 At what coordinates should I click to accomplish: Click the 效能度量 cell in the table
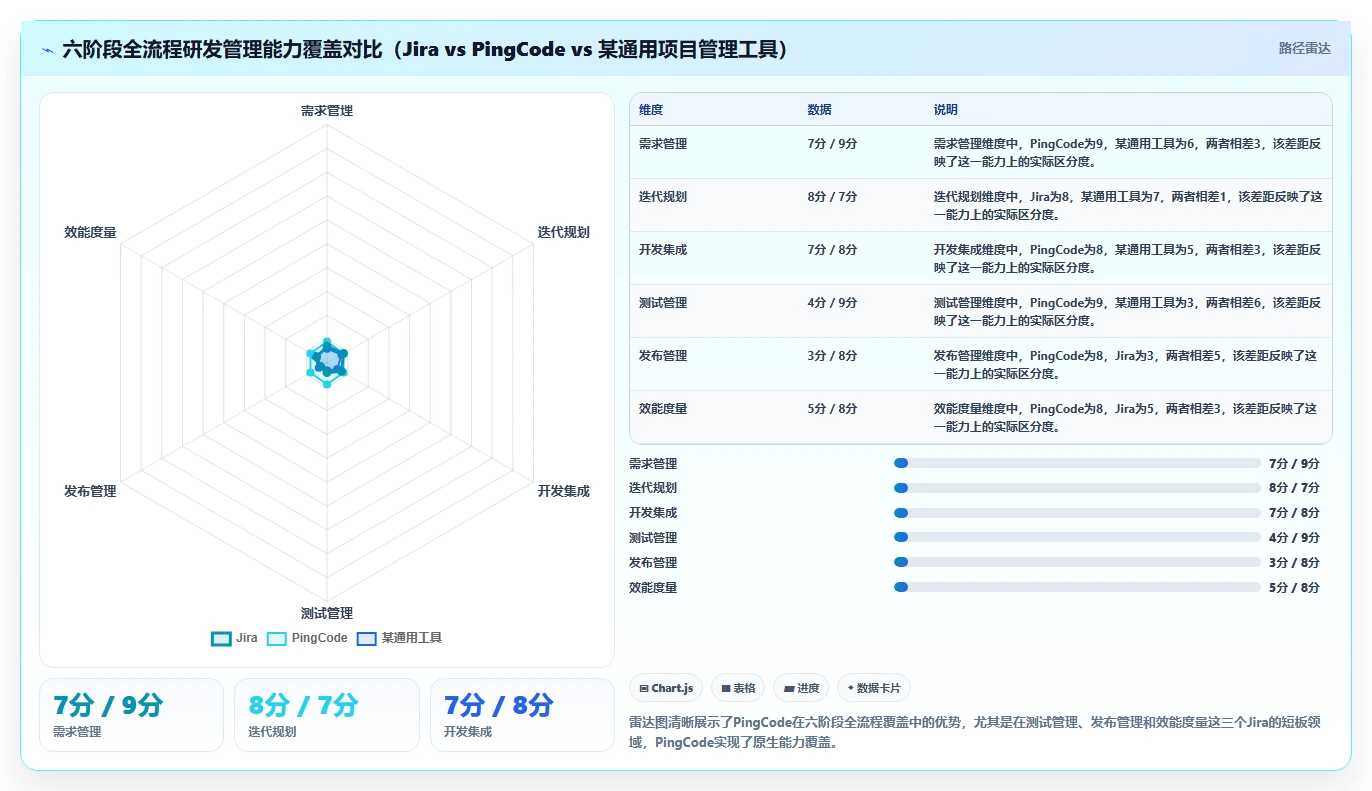[663, 409]
